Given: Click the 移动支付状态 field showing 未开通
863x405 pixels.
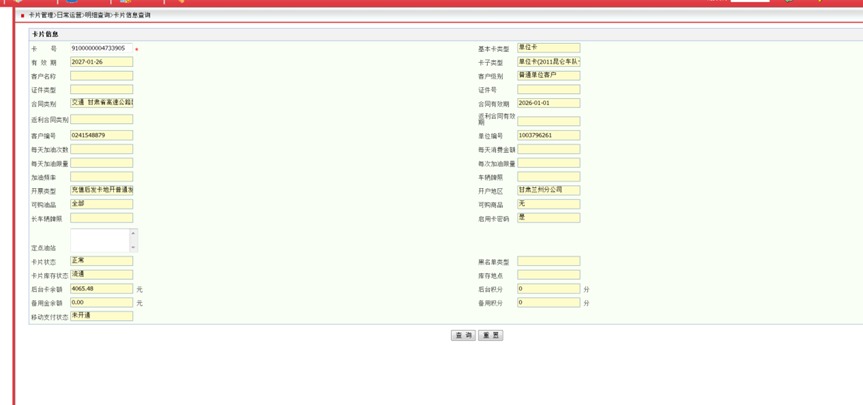Looking at the screenshot, I should (101, 316).
